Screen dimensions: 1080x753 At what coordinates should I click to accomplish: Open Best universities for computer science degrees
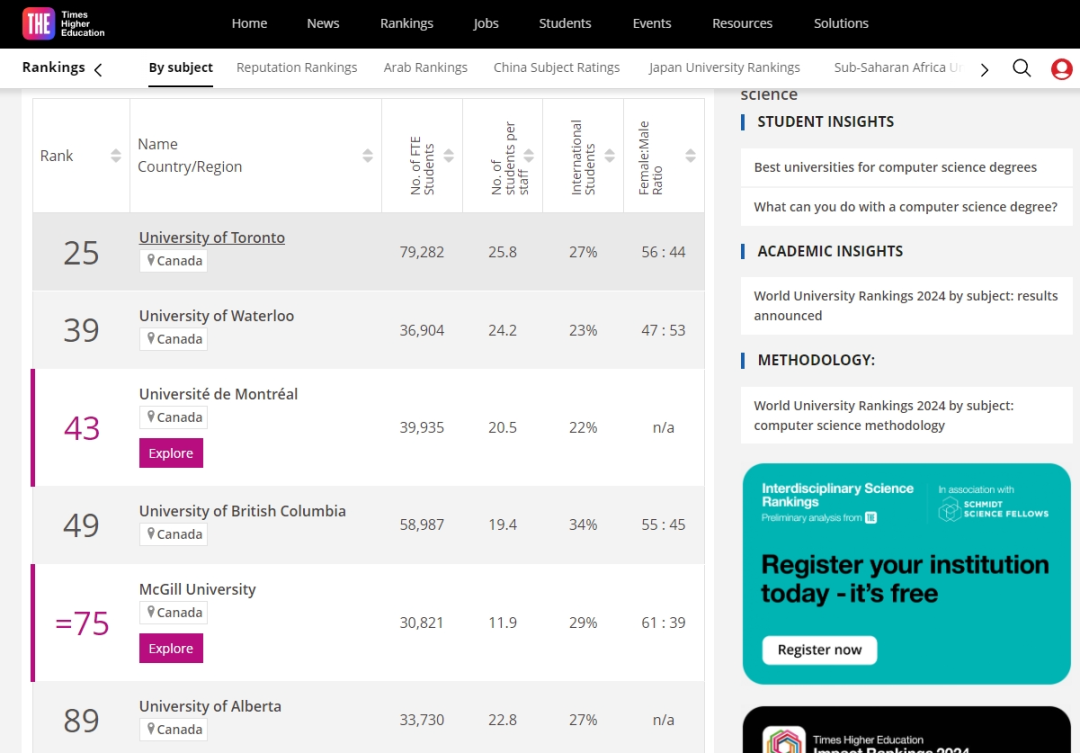pyautogui.click(x=895, y=167)
